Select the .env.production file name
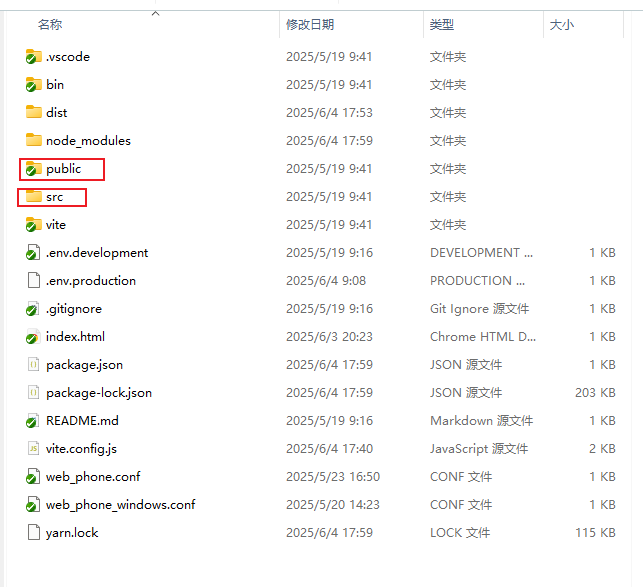This screenshot has height=587, width=643. pyautogui.click(x=91, y=281)
